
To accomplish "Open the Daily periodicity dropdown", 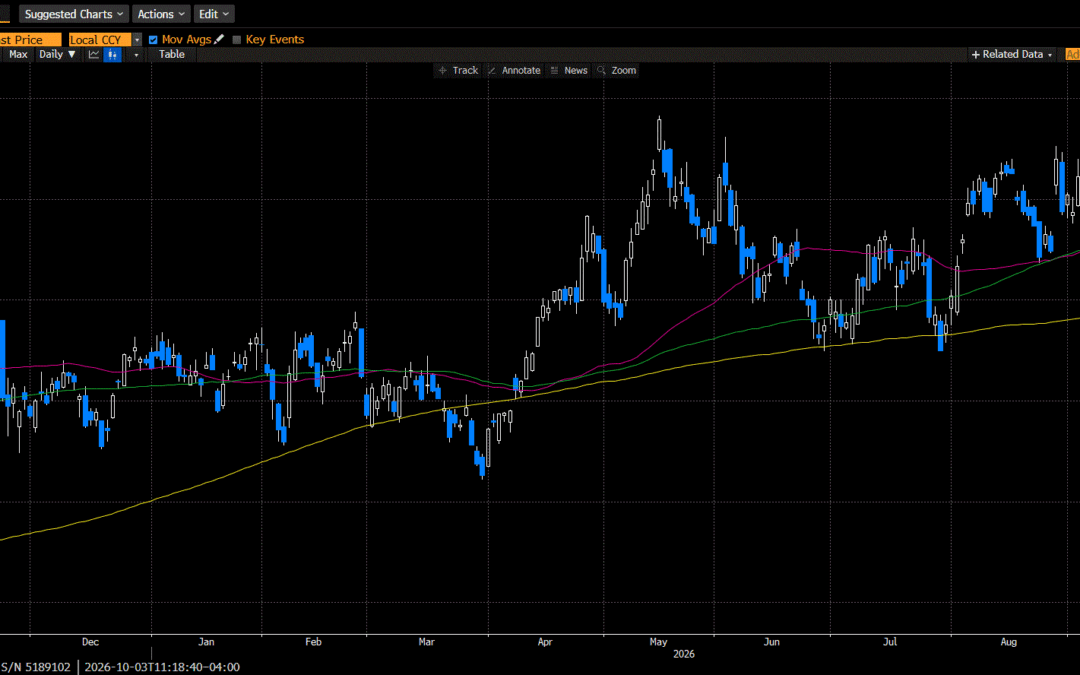I will pos(57,54).
